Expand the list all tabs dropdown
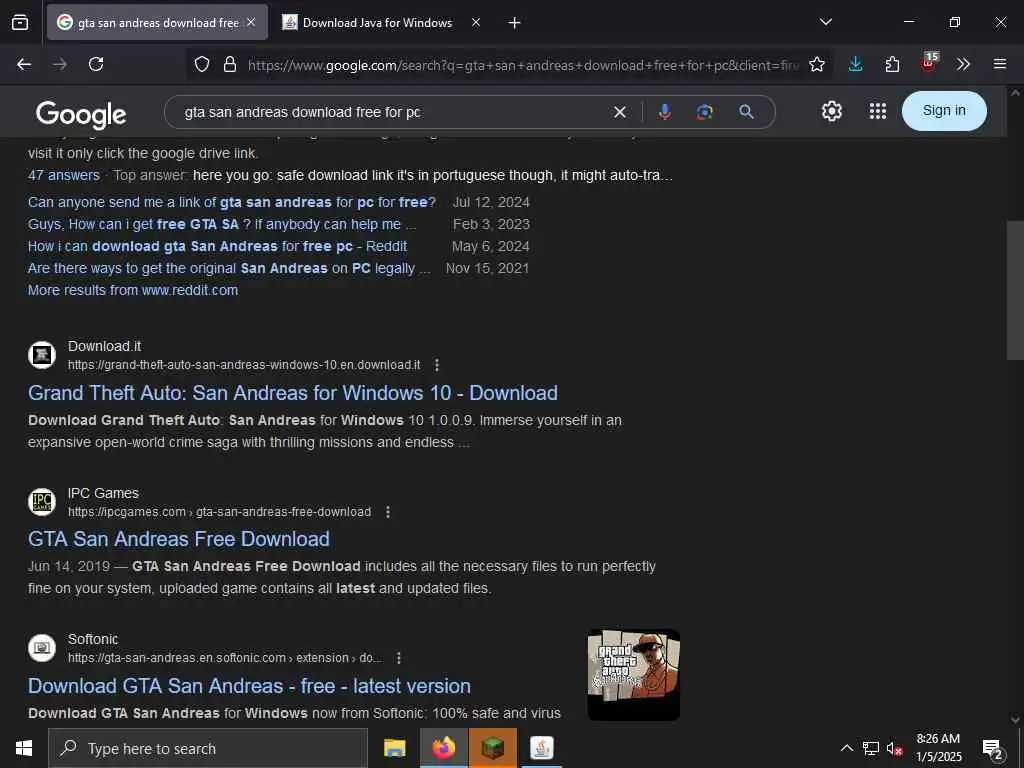Image resolution: width=1024 pixels, height=768 pixels. pos(826,22)
